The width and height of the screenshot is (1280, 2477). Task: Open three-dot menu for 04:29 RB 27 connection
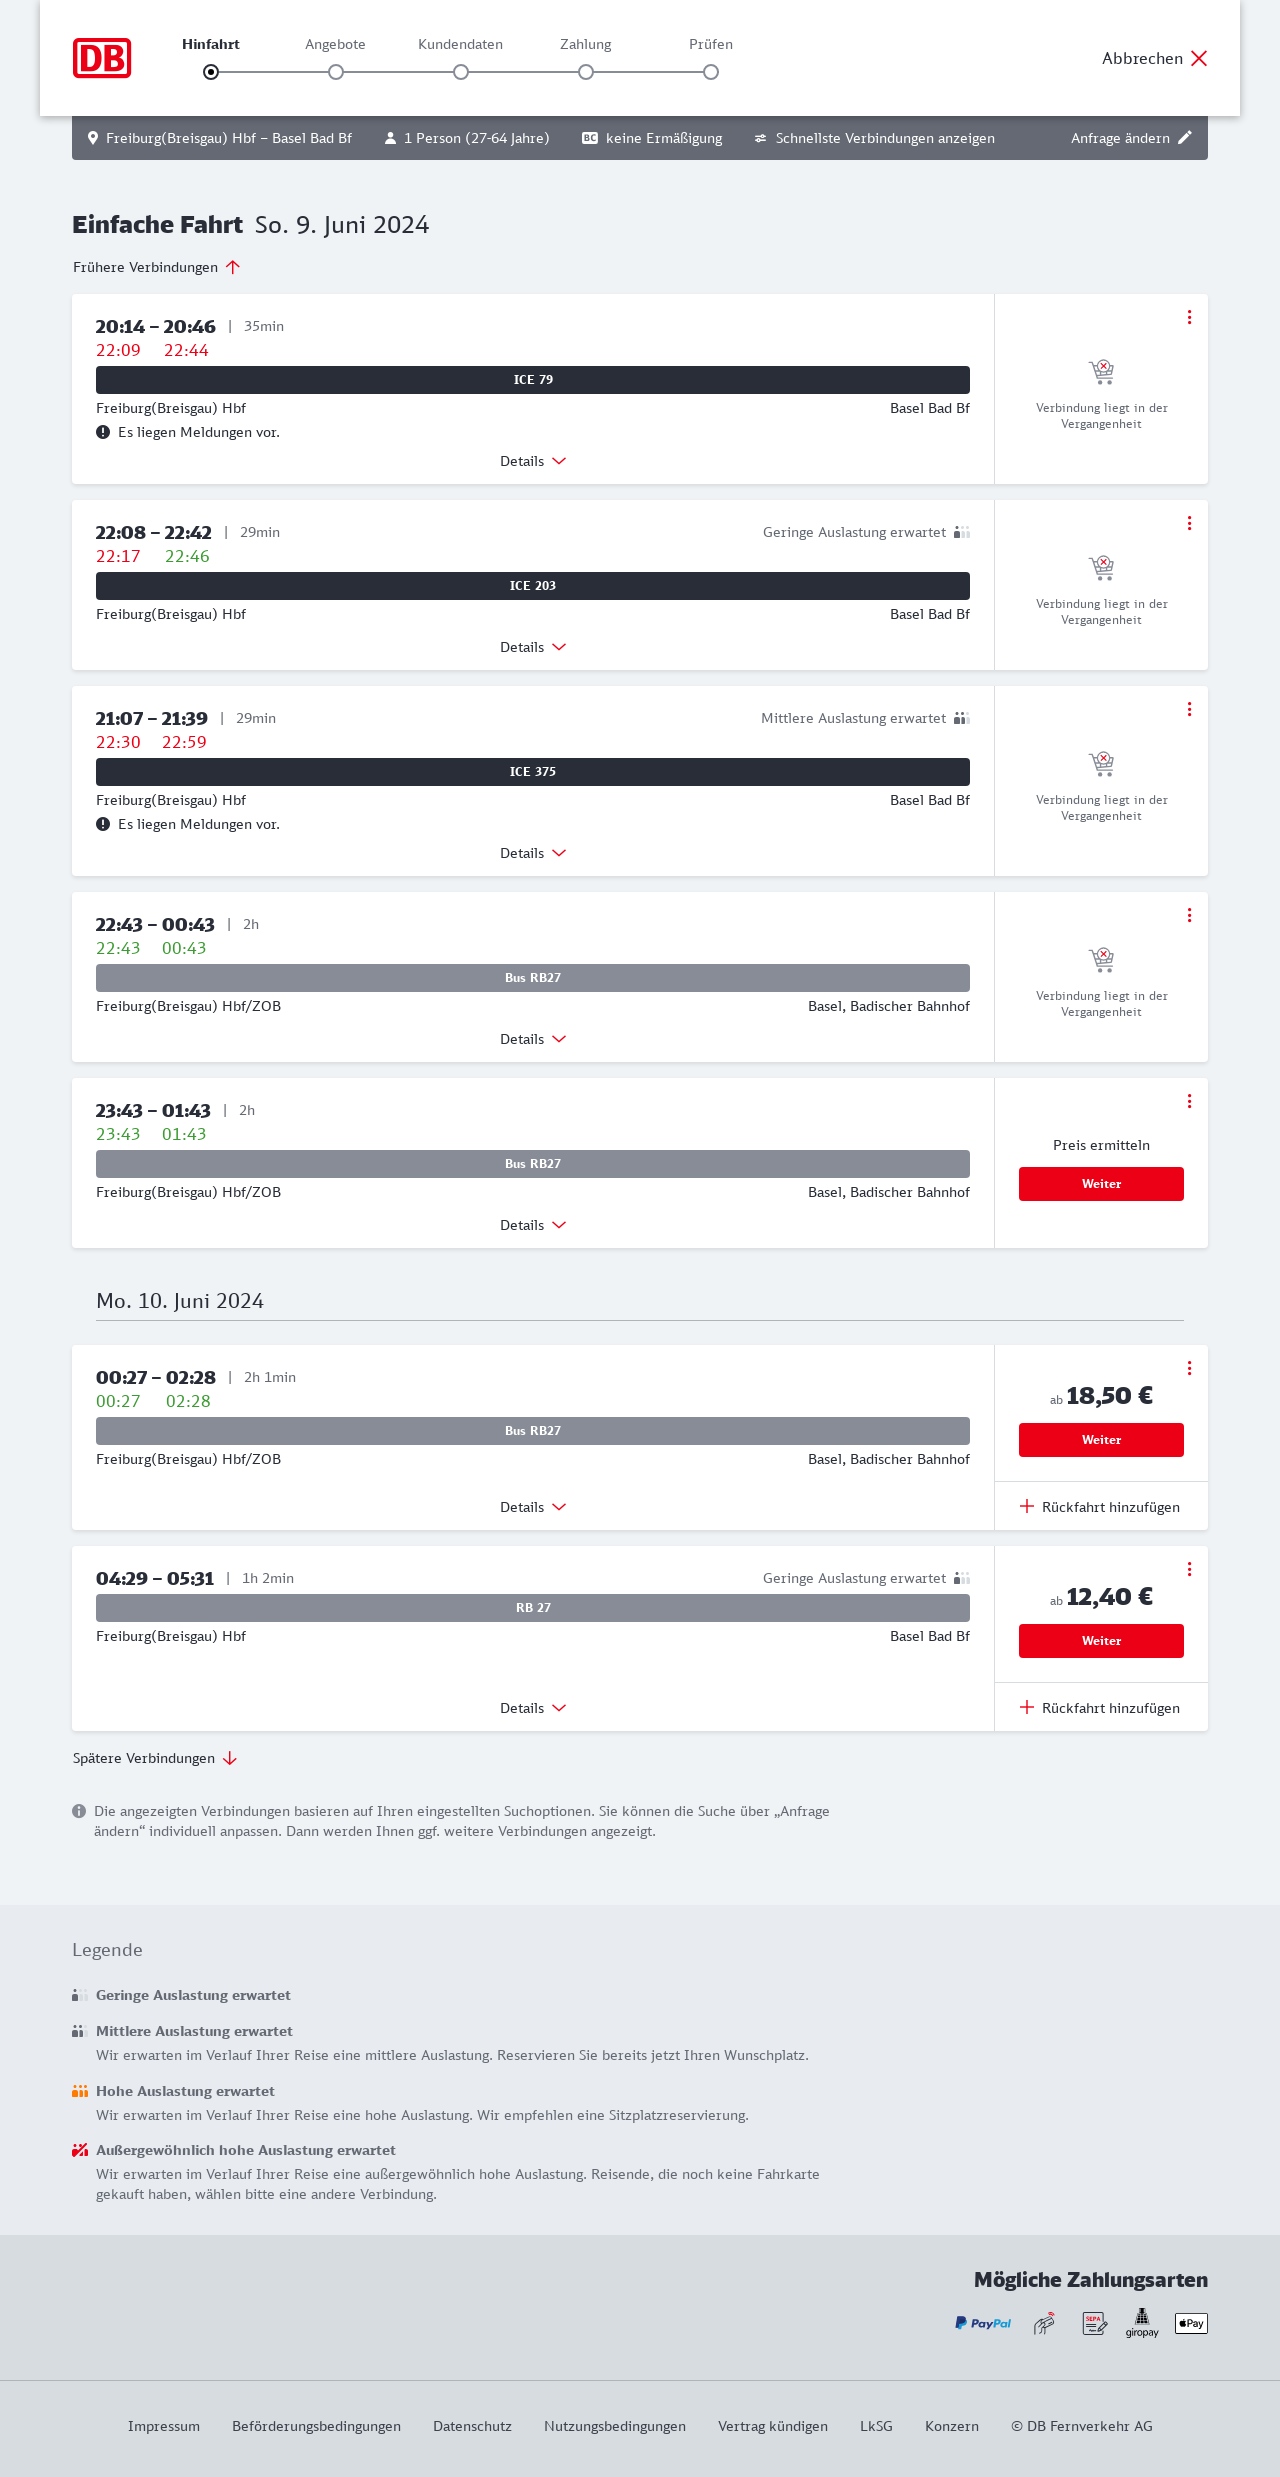1189,1569
